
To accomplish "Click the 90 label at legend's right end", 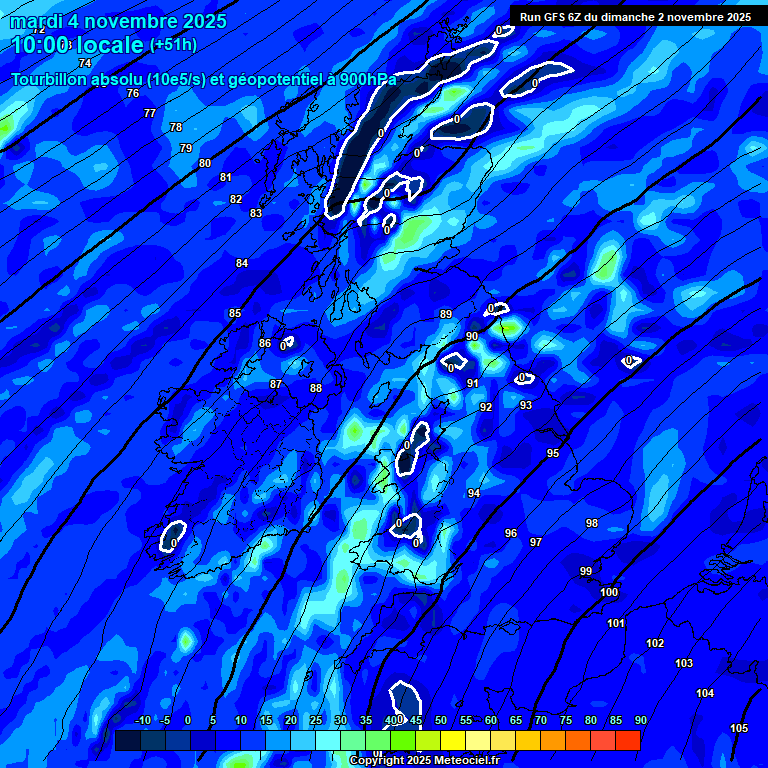I will pos(640,720).
